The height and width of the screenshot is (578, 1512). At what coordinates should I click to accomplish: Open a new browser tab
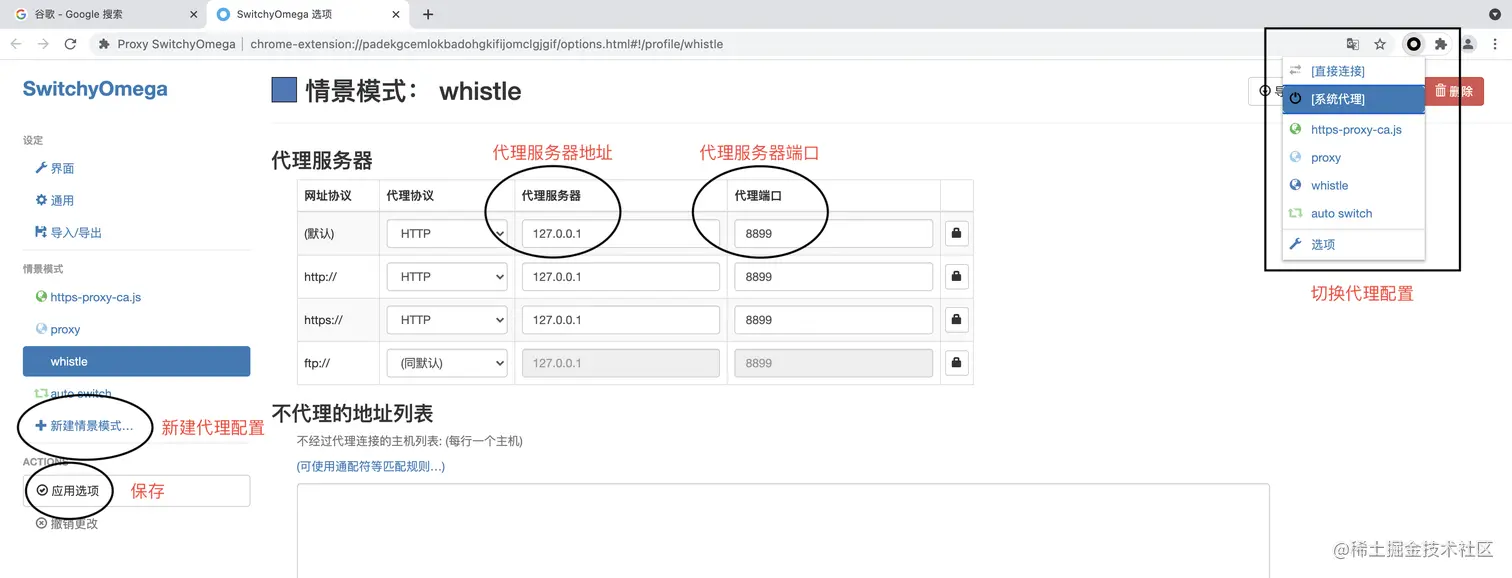(428, 14)
